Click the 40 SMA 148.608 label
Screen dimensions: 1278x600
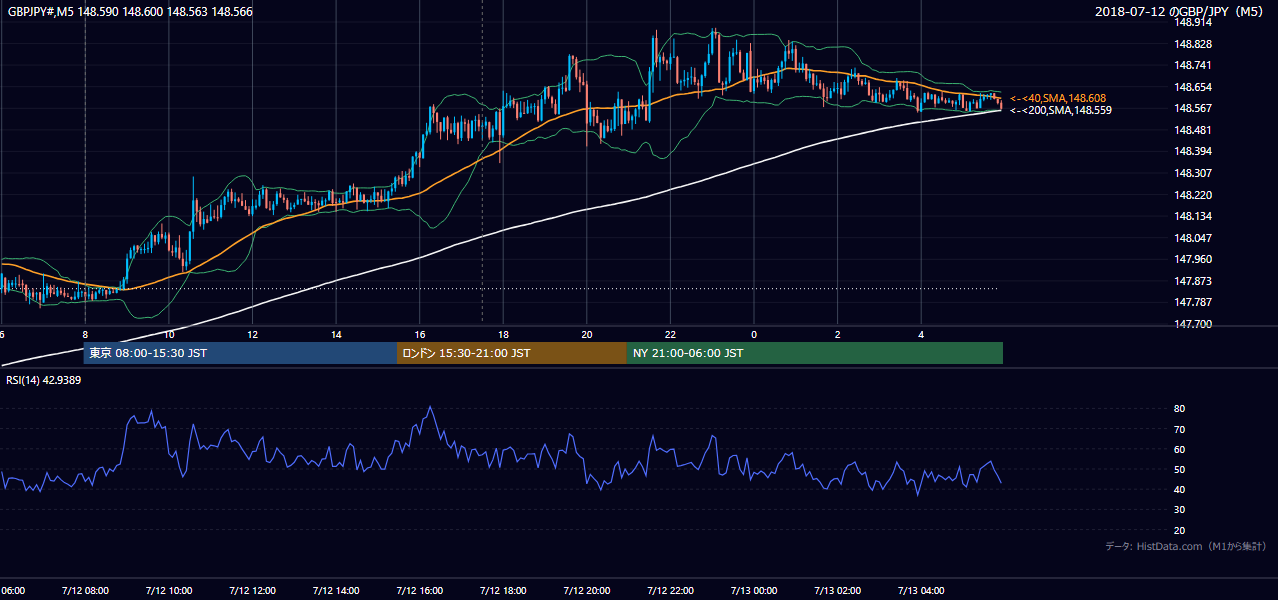[x=1057, y=98]
